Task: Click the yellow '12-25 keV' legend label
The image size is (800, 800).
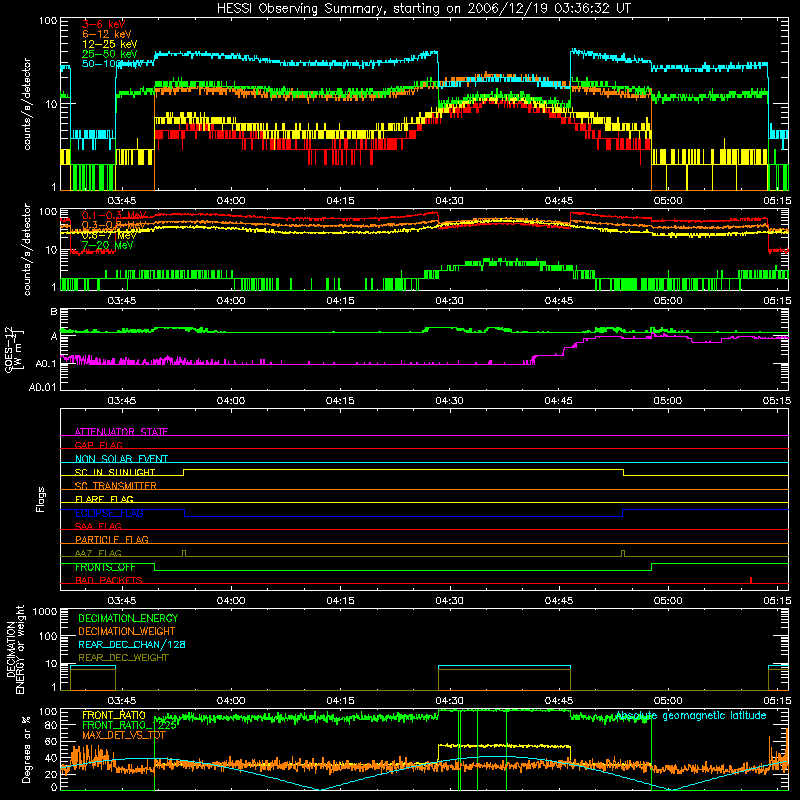Action: tap(110, 44)
